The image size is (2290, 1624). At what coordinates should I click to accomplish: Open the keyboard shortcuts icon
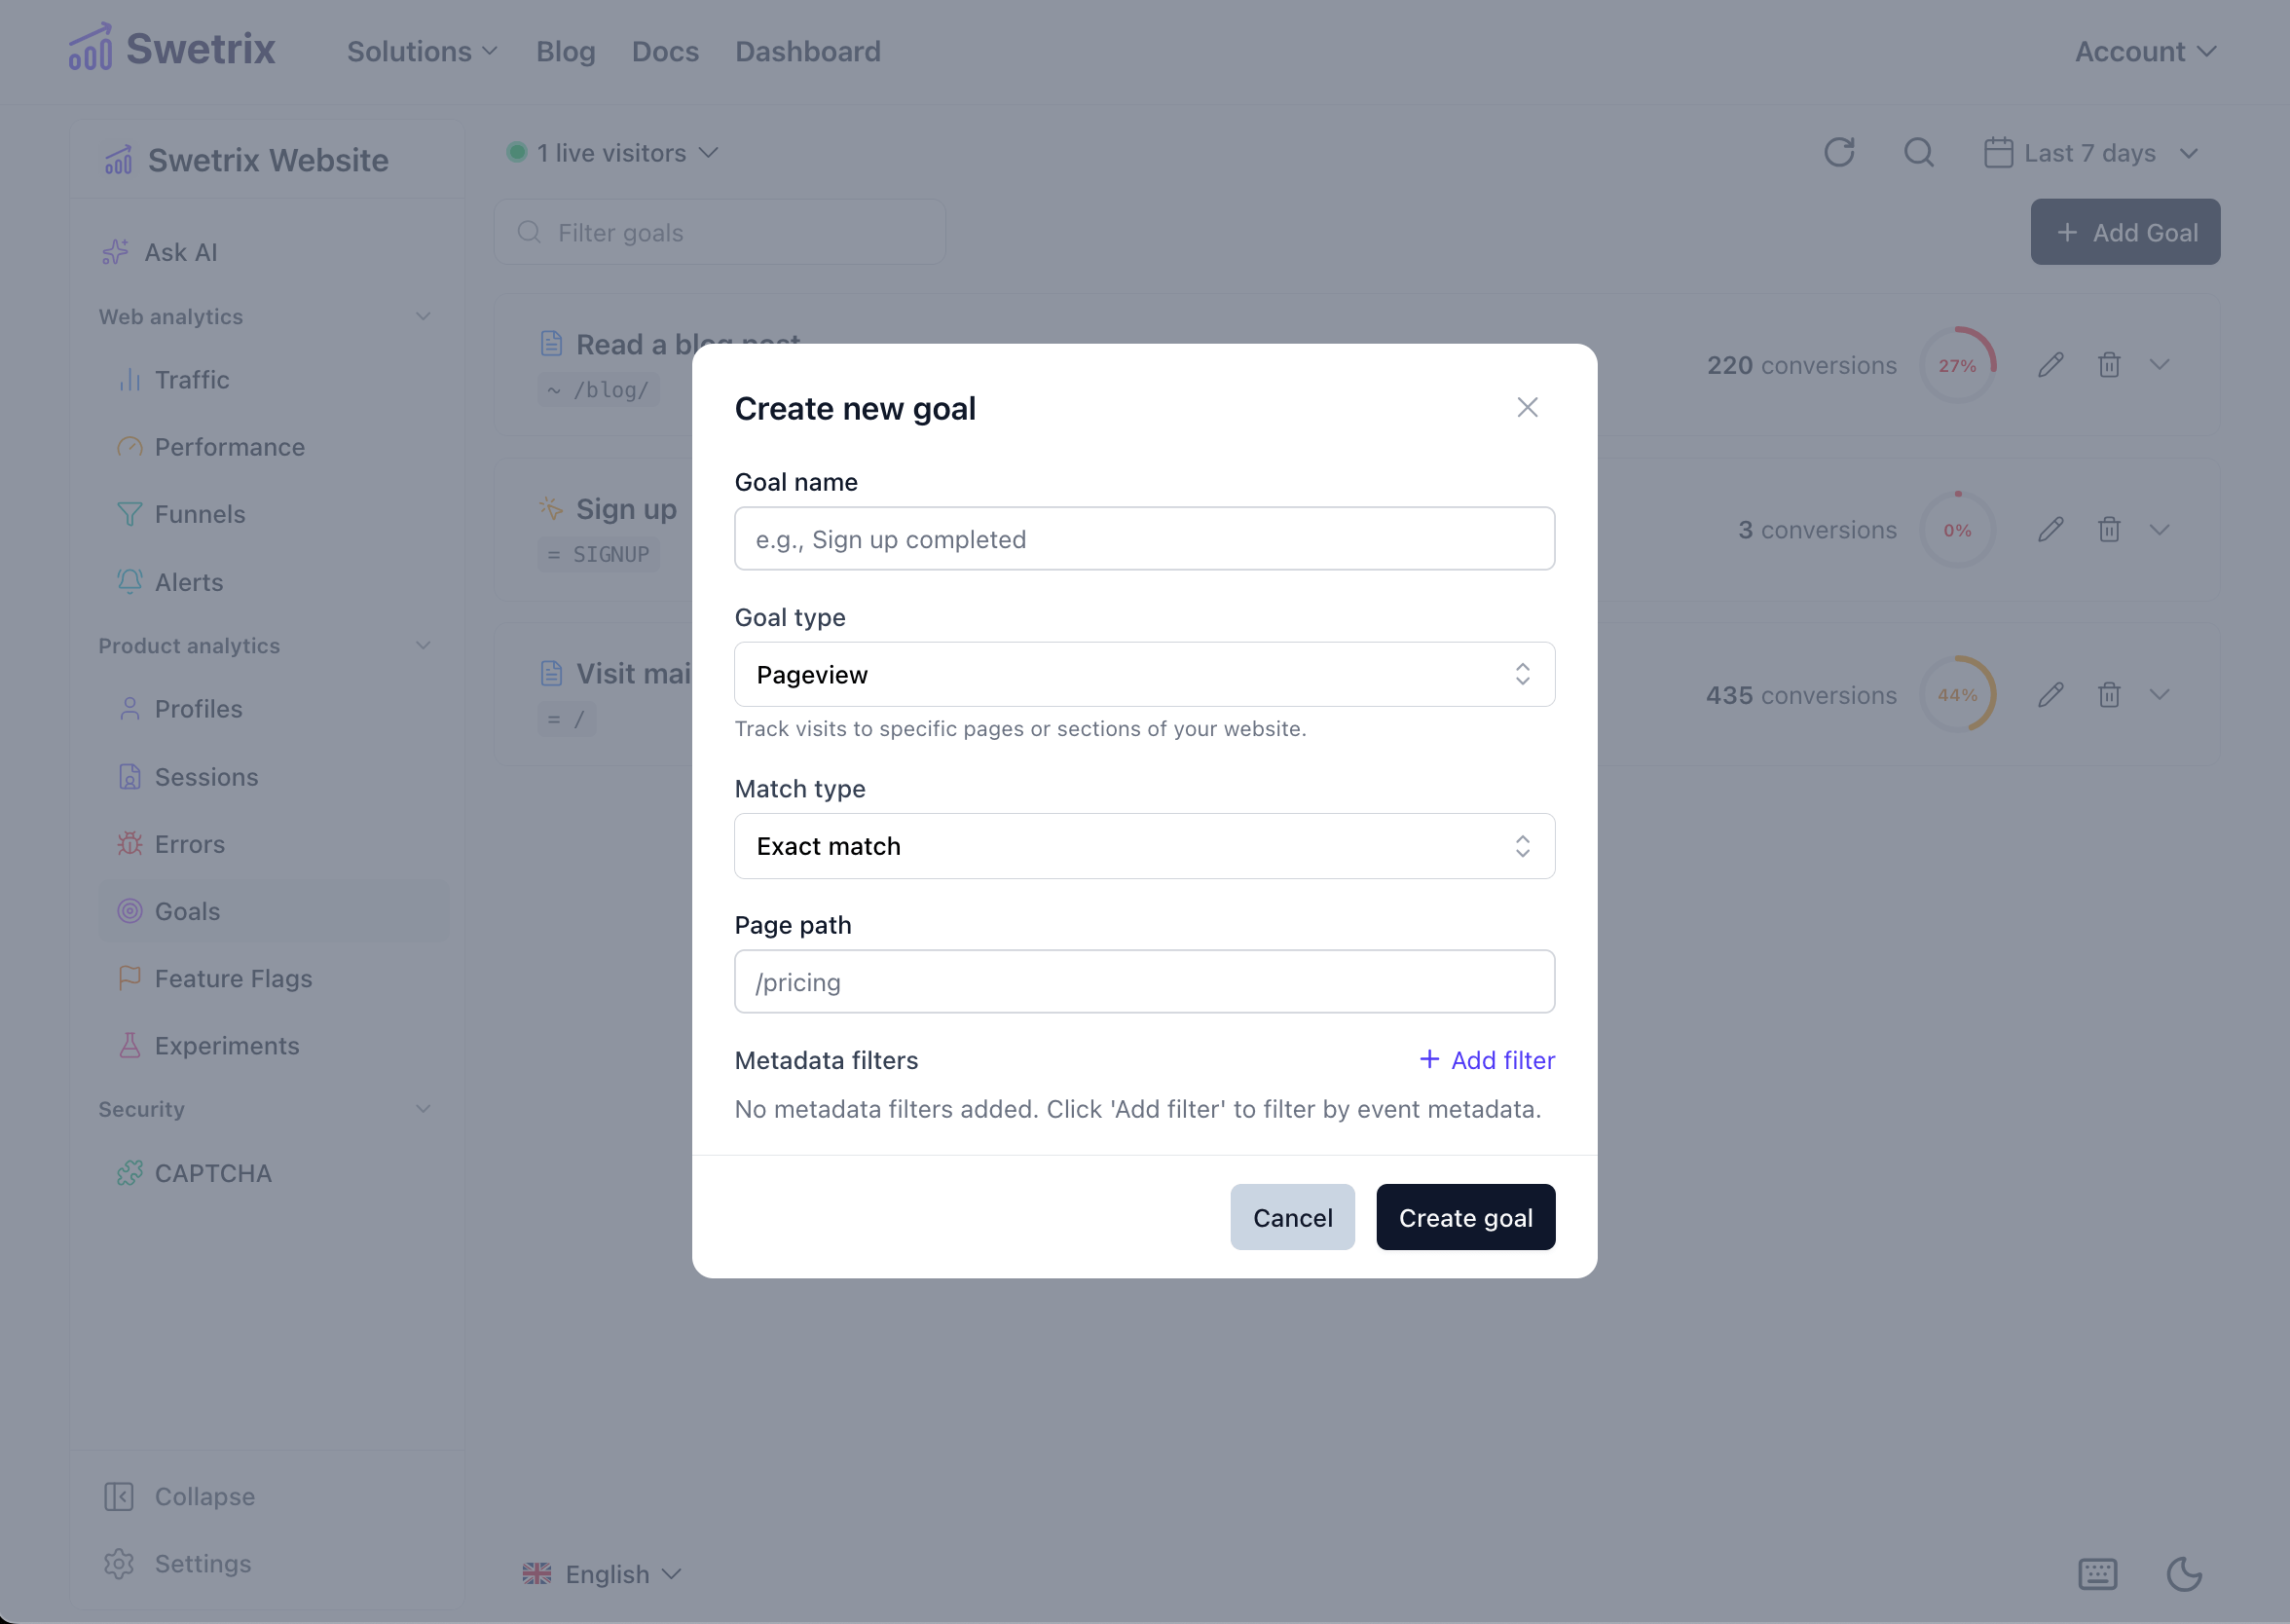(2097, 1573)
